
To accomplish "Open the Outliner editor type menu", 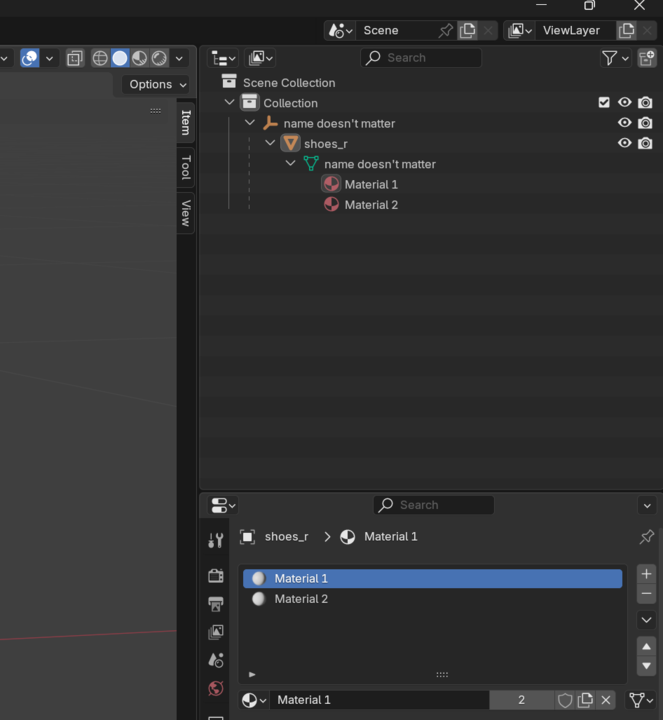I will 223,58.
